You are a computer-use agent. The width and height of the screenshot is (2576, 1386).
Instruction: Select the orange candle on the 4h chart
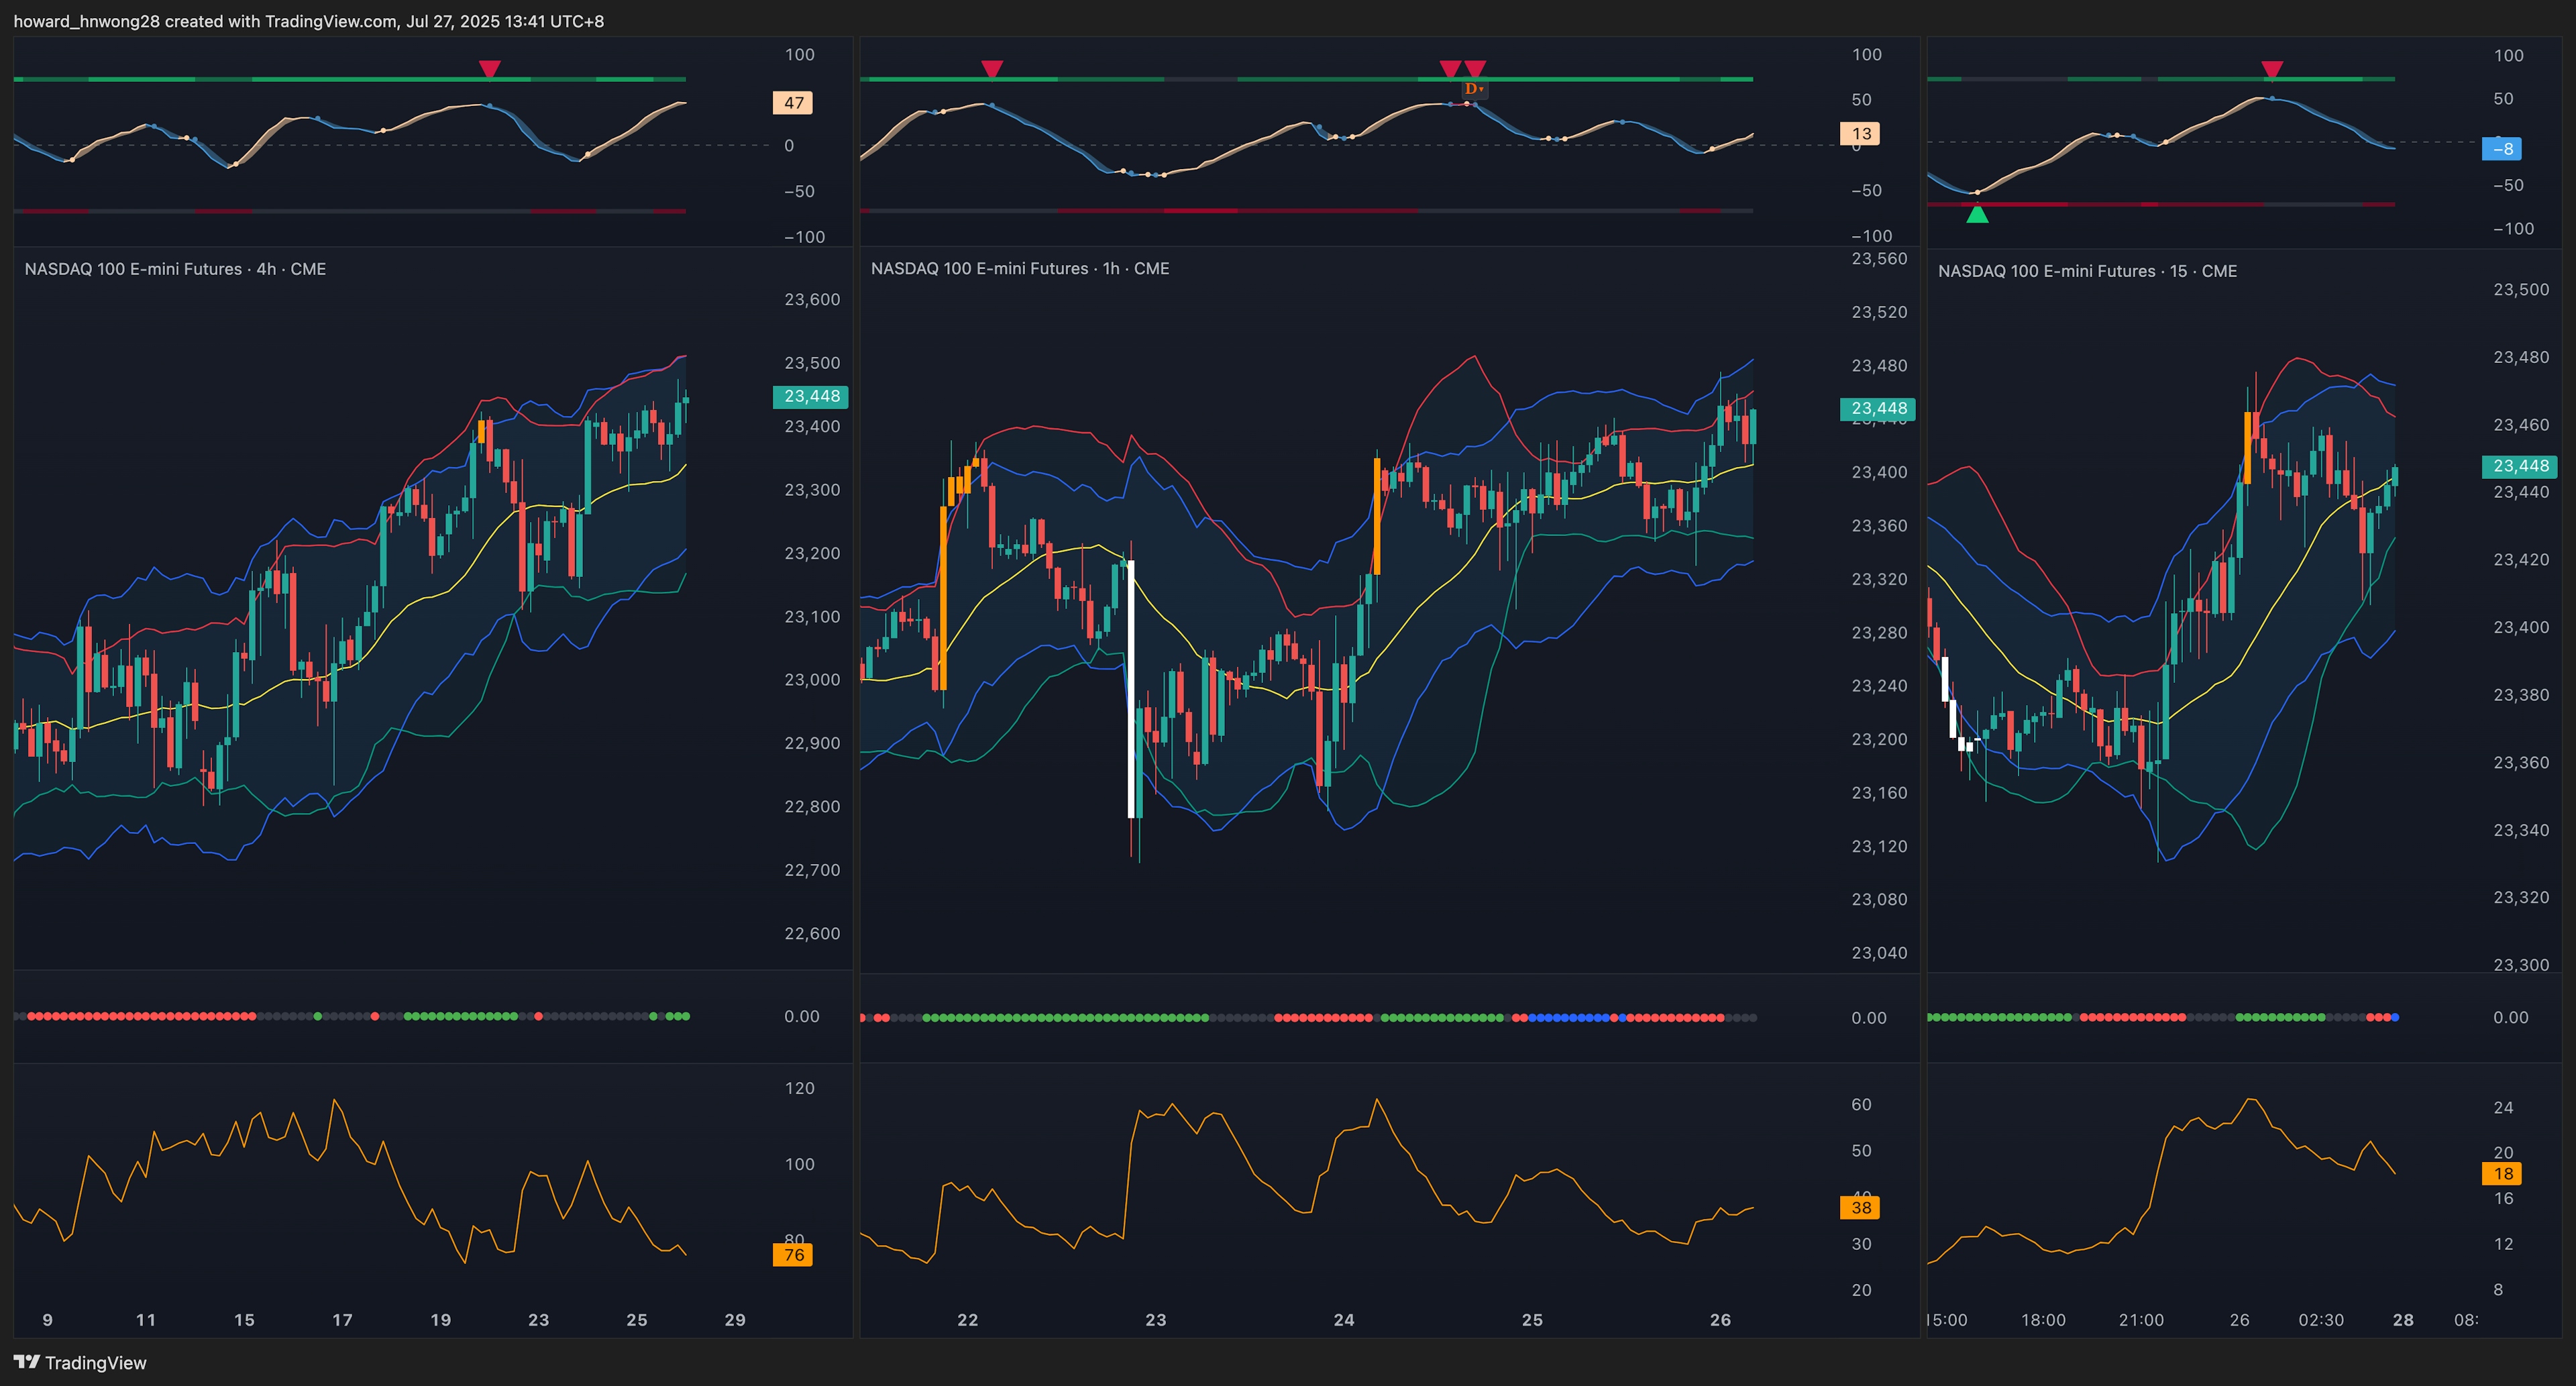coord(482,431)
